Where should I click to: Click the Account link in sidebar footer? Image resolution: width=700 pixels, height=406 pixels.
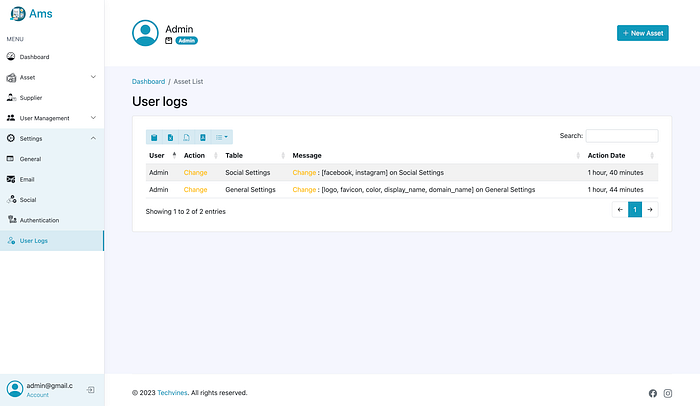38,395
